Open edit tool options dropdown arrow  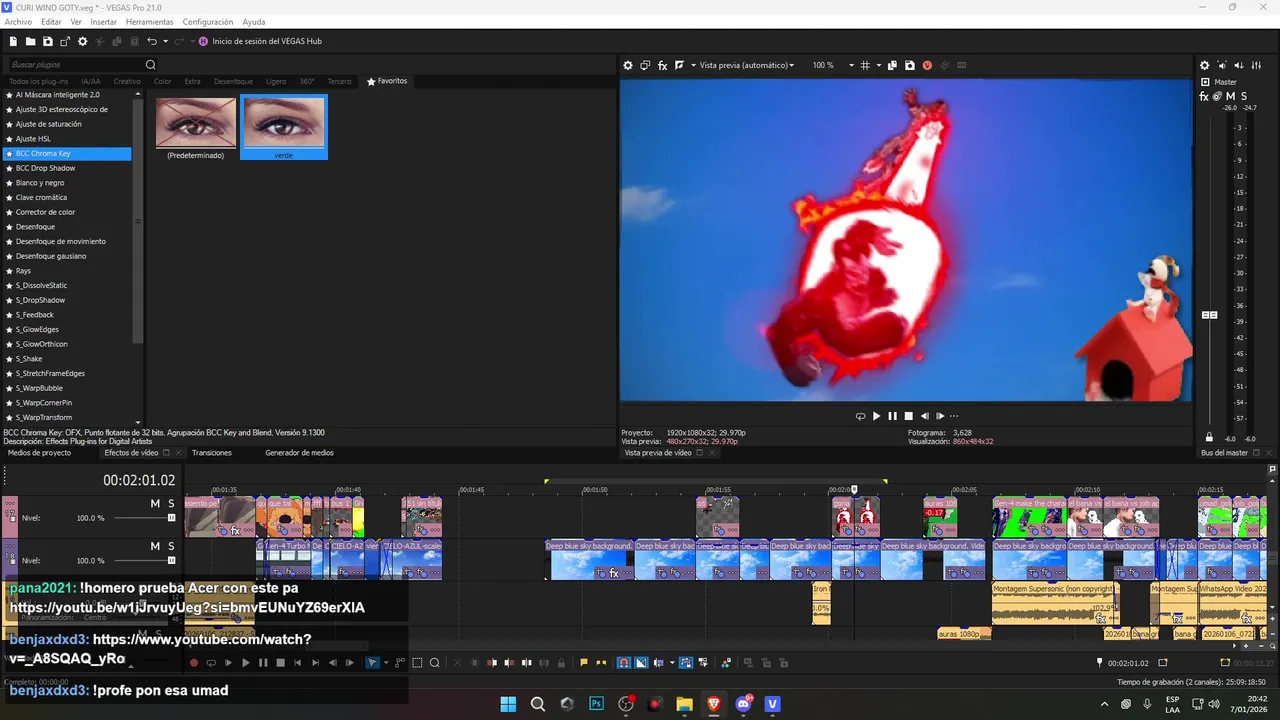pos(386,662)
